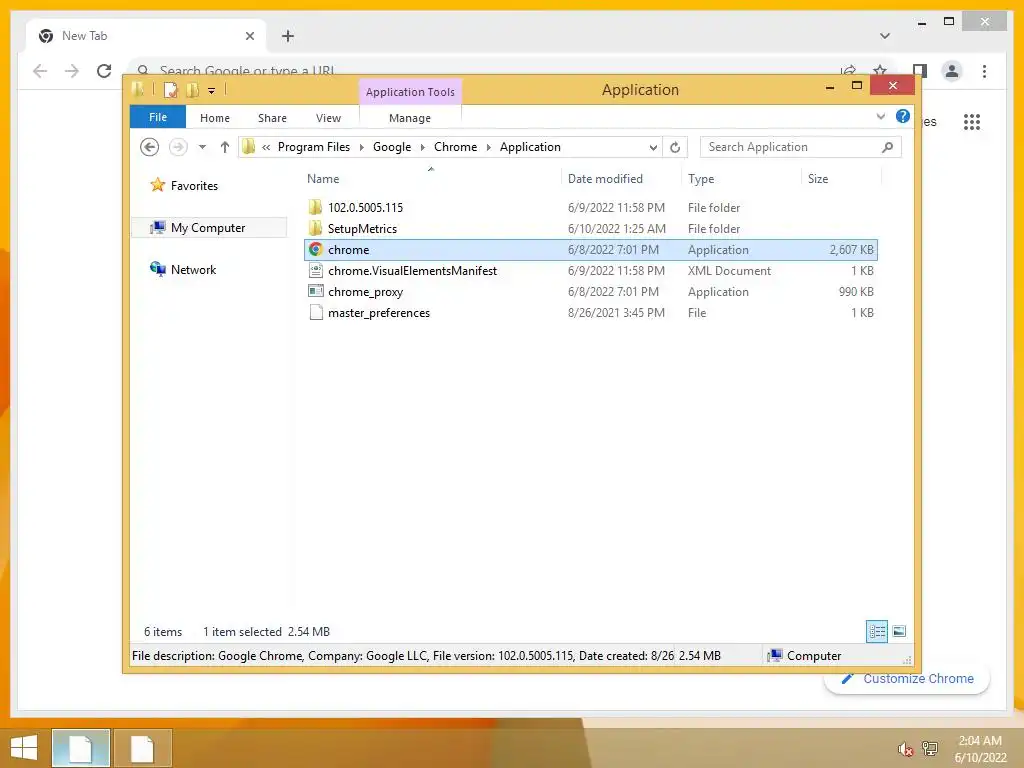1024x768 pixels.
Task: Open Explorer help question mark icon
Action: pyautogui.click(x=903, y=117)
